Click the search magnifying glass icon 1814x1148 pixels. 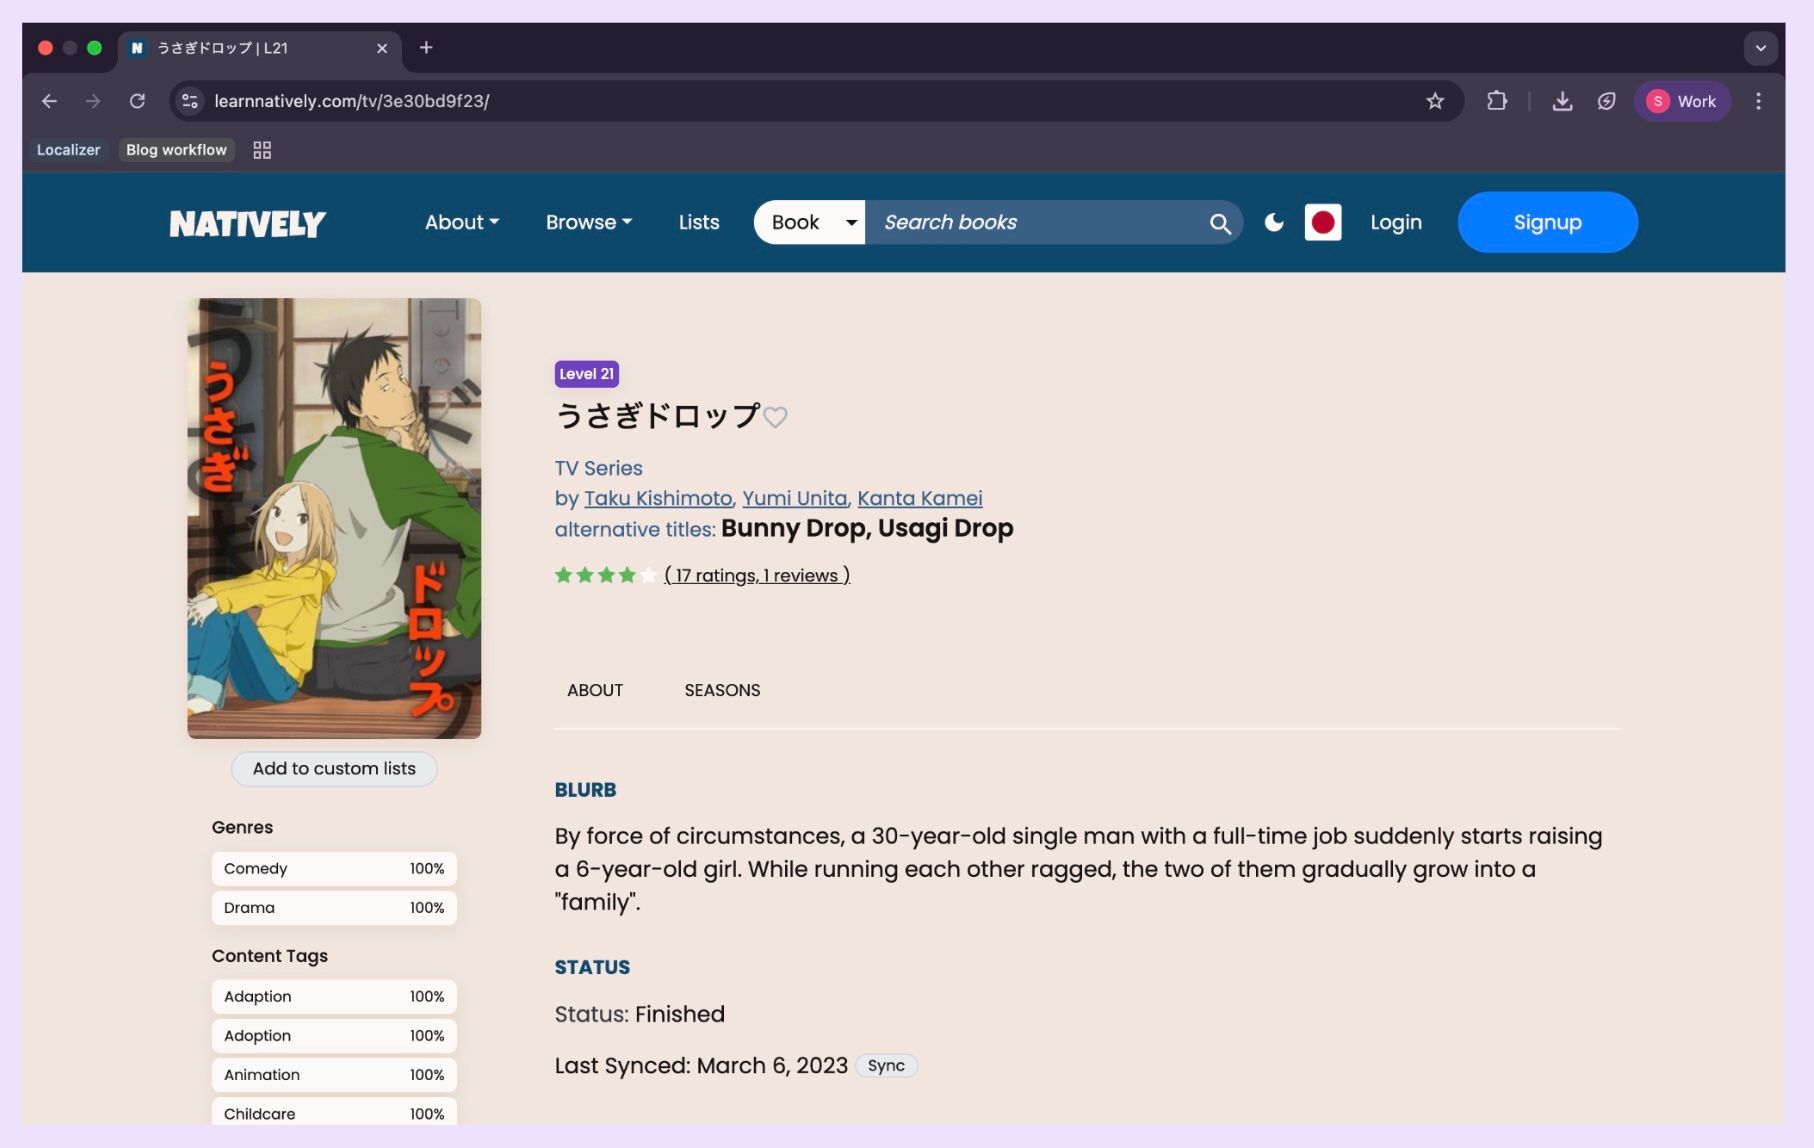[x=1219, y=222]
